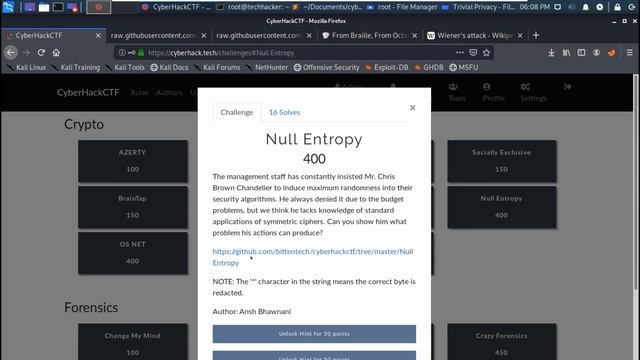Save page to Pocket icon
640x360 pixels.
(473, 52)
